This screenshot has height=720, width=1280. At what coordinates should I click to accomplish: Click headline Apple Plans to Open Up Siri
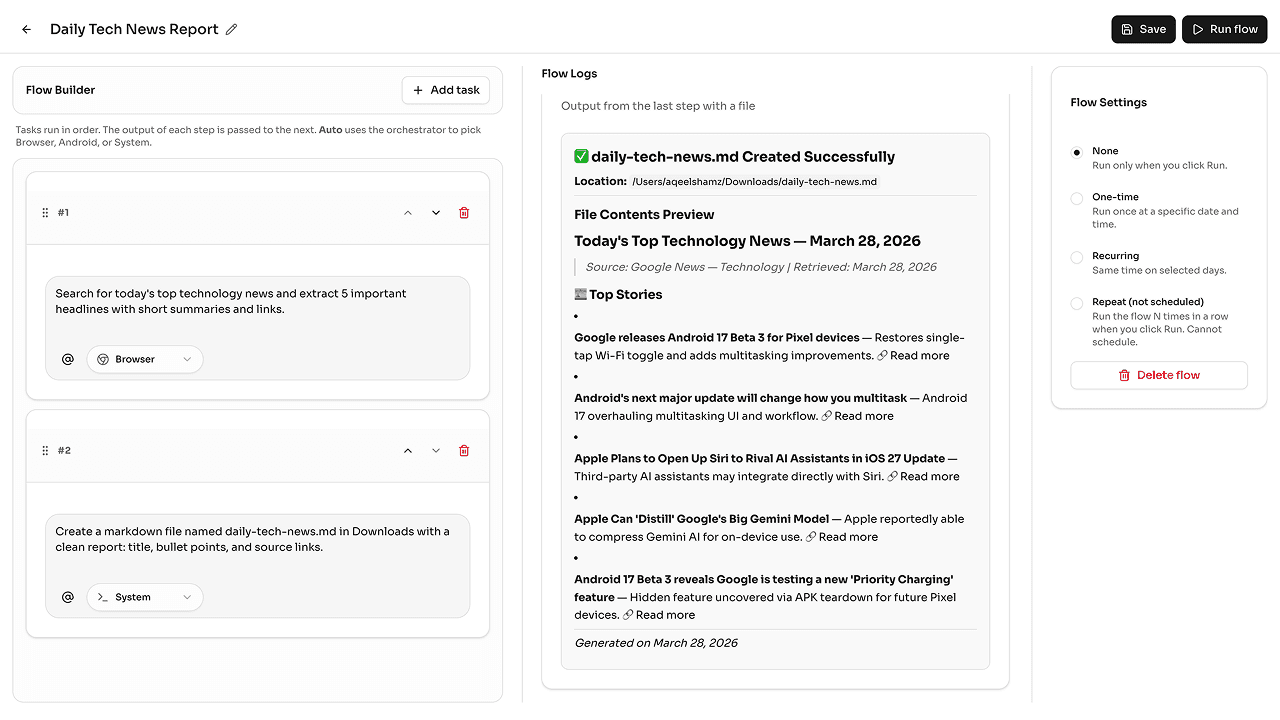click(x=760, y=459)
